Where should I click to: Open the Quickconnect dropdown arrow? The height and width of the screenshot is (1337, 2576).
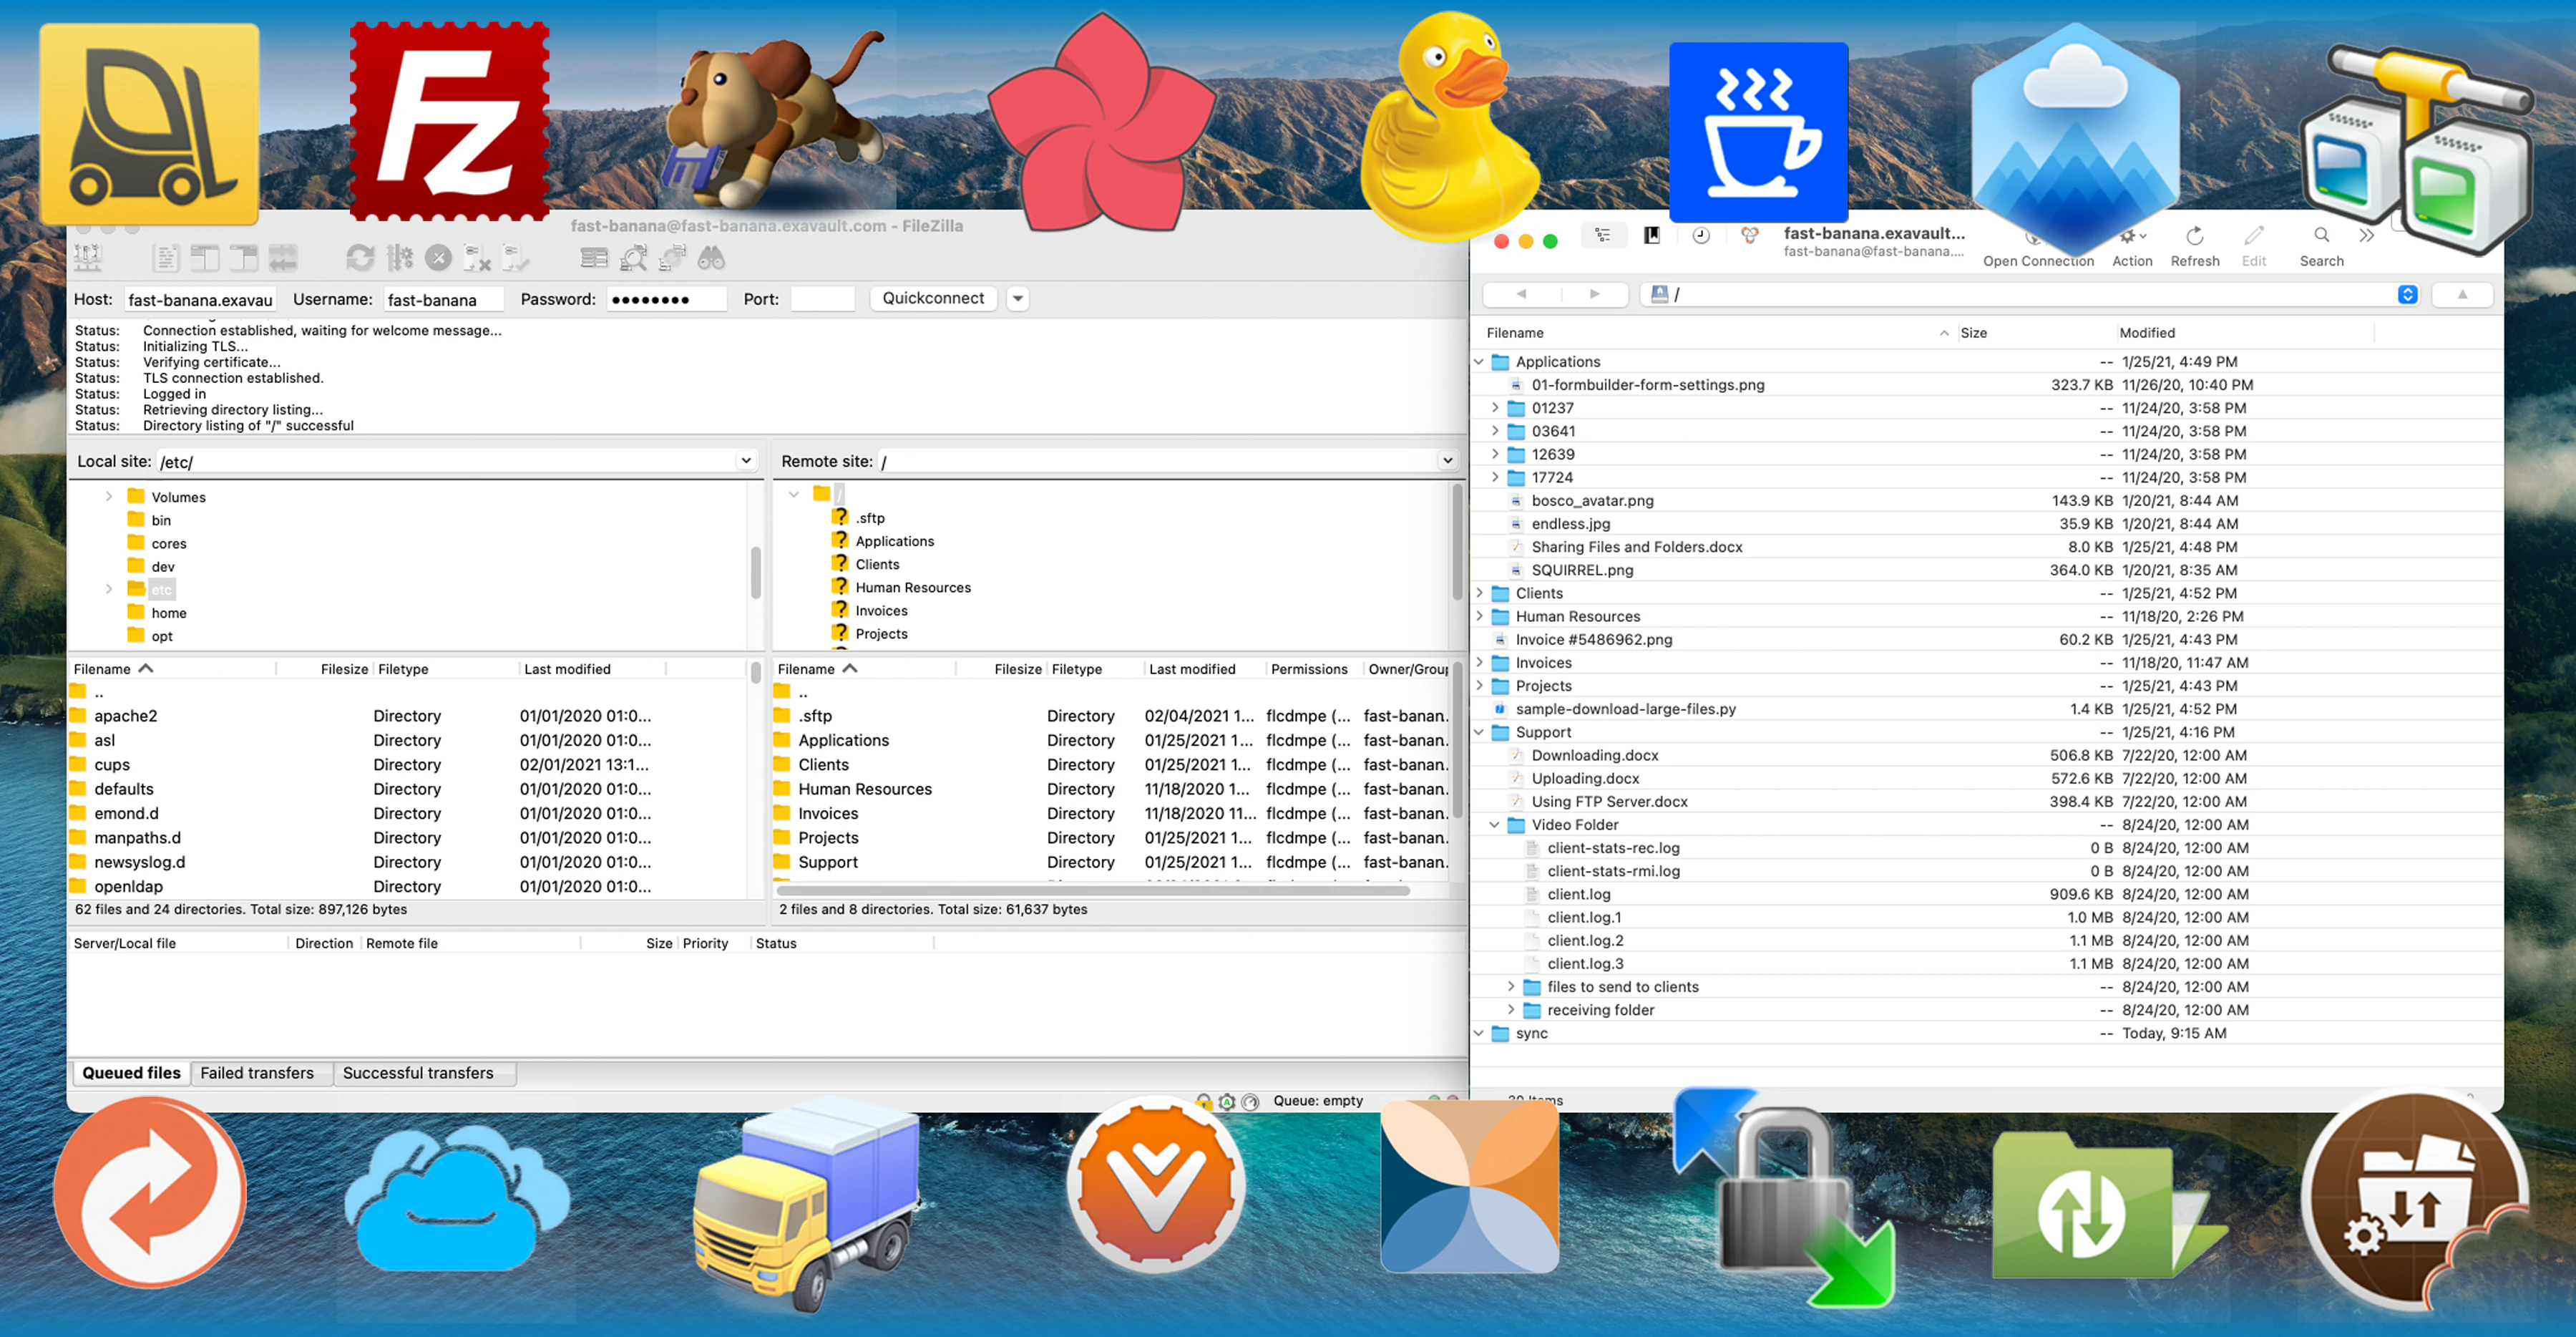point(1018,298)
